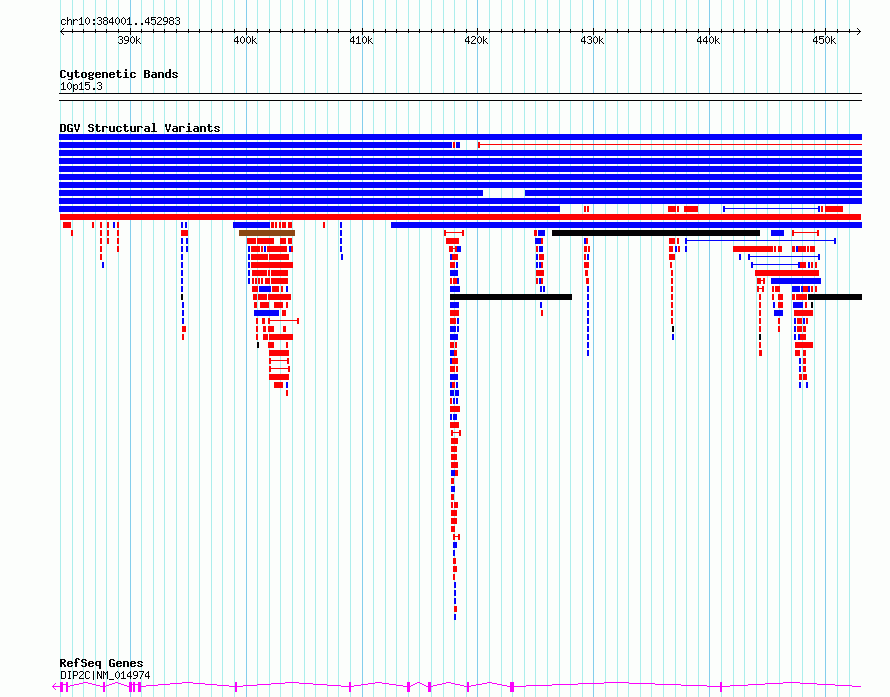Select the topmost full-width blue variant bar
The height and width of the screenshot is (697, 890).
point(460,137)
